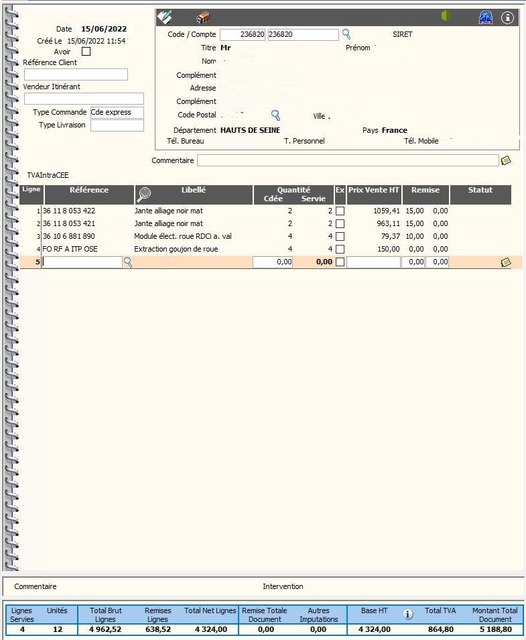The image size is (526, 640).
Task: Click price 150,00
Action: pos(388,249)
